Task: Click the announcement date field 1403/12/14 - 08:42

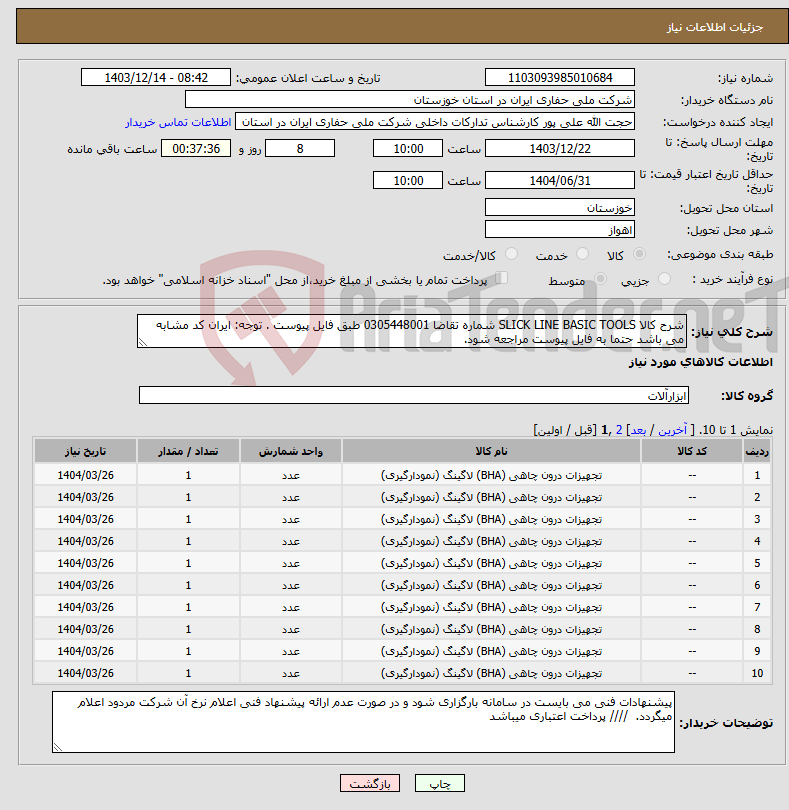Action: pyautogui.click(x=156, y=77)
